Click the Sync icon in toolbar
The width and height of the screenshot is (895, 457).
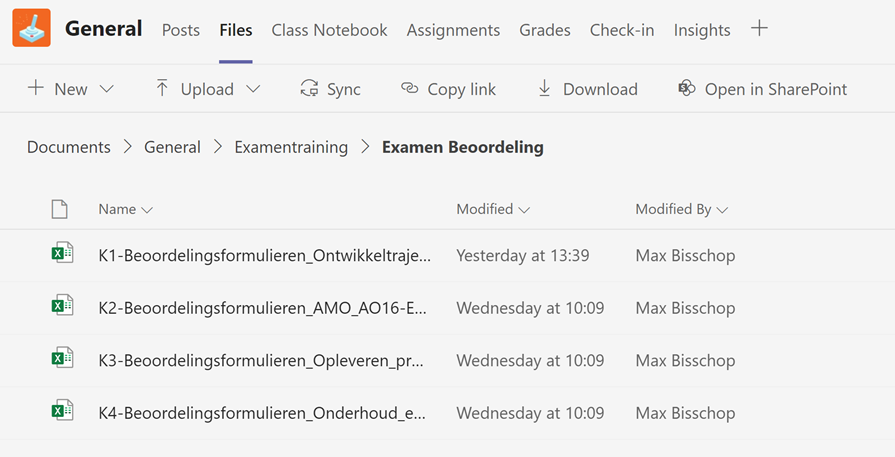coord(309,88)
